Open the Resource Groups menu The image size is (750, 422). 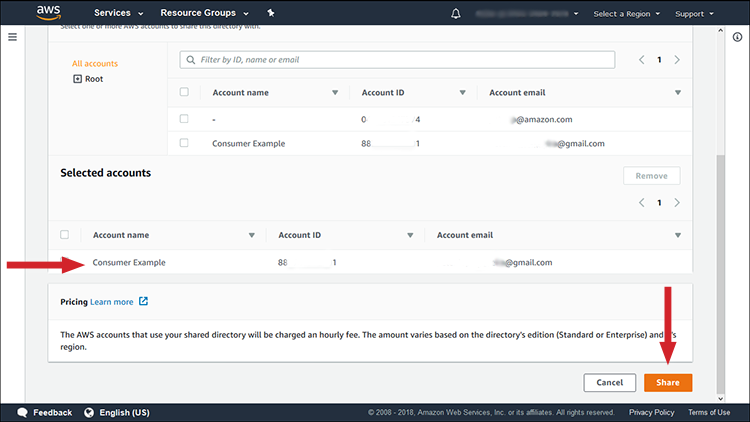tap(204, 13)
